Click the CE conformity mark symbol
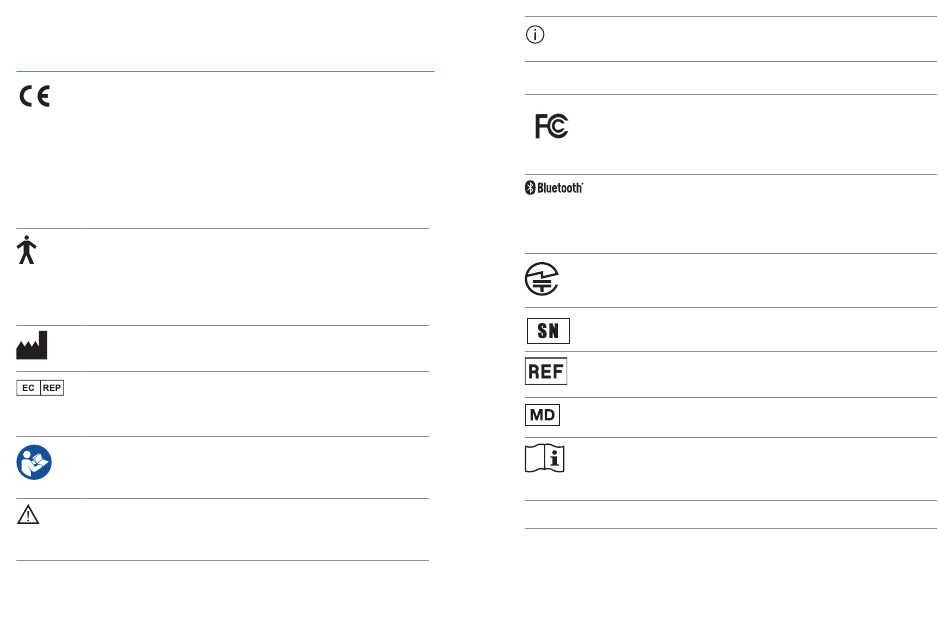 click(x=35, y=96)
